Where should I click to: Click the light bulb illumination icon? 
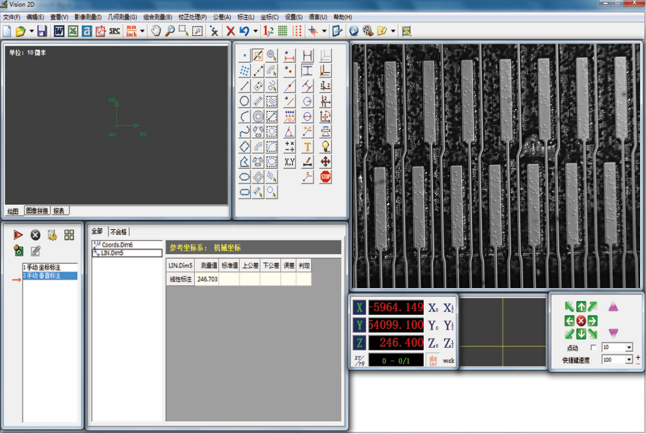point(325,146)
